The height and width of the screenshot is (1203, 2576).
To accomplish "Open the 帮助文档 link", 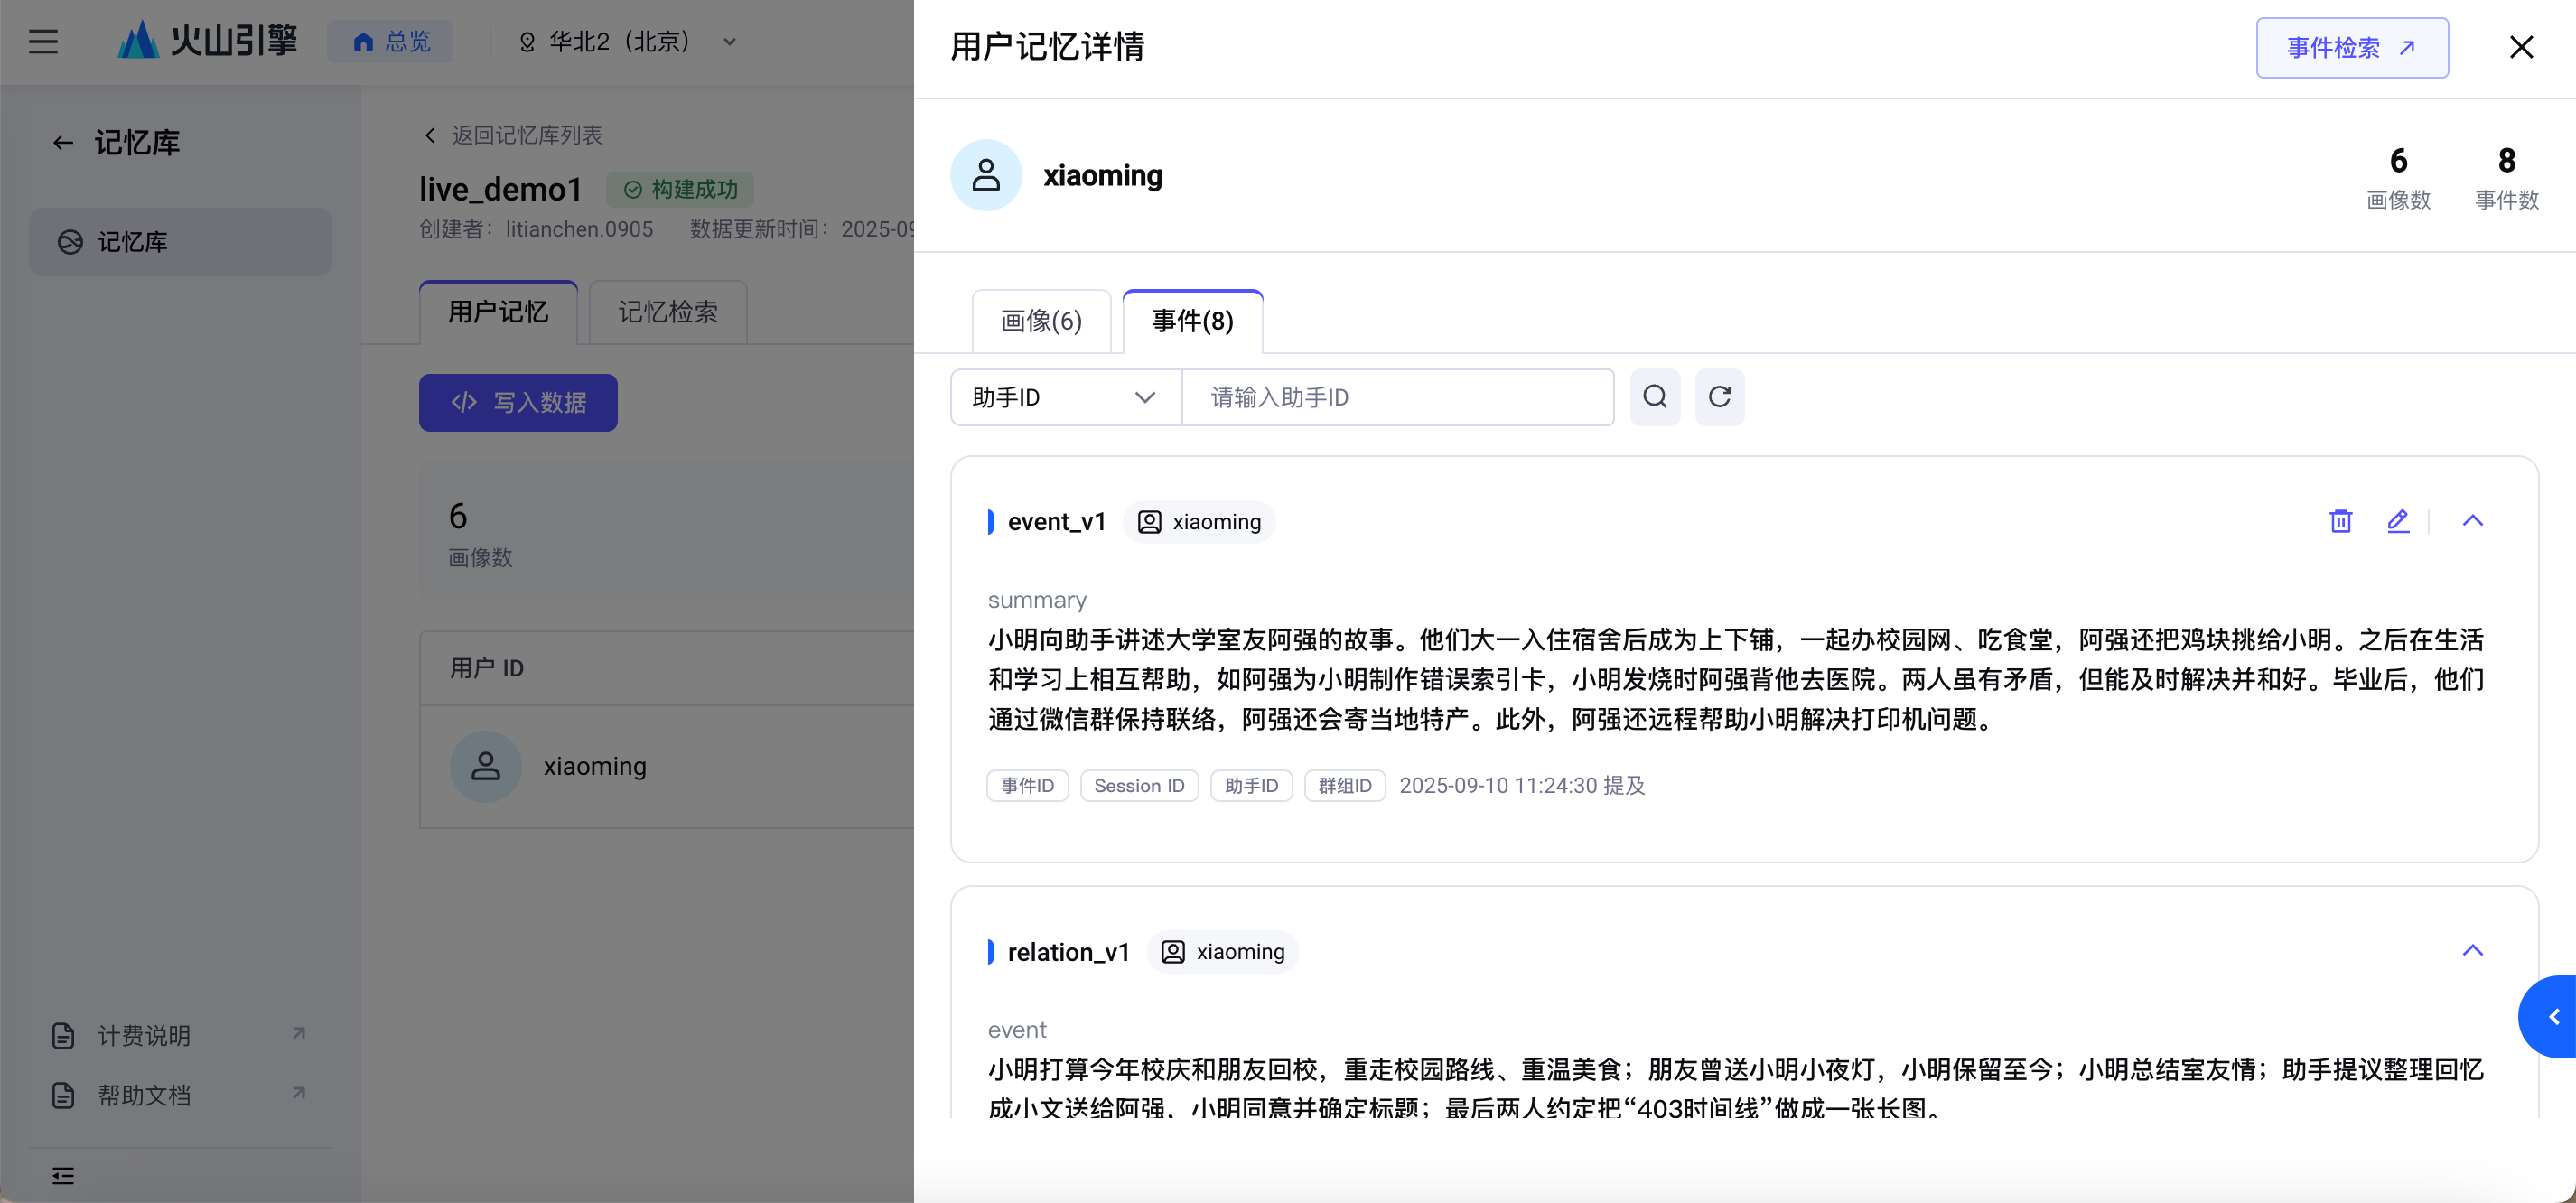I will [144, 1095].
